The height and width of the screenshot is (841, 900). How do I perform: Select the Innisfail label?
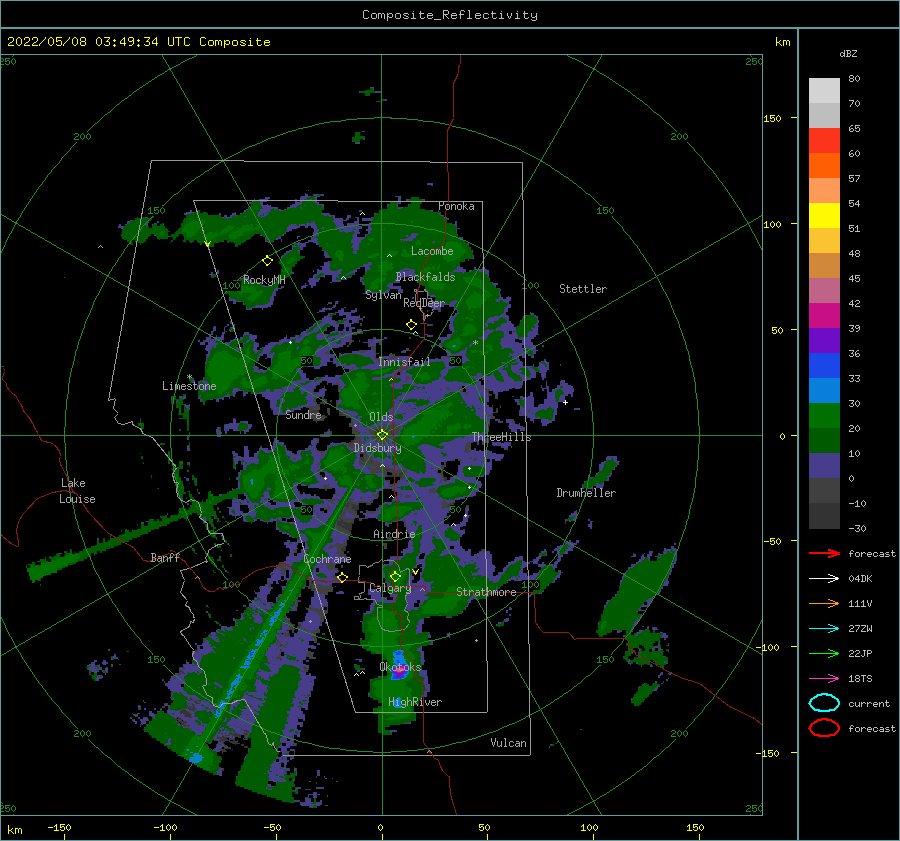pos(404,362)
